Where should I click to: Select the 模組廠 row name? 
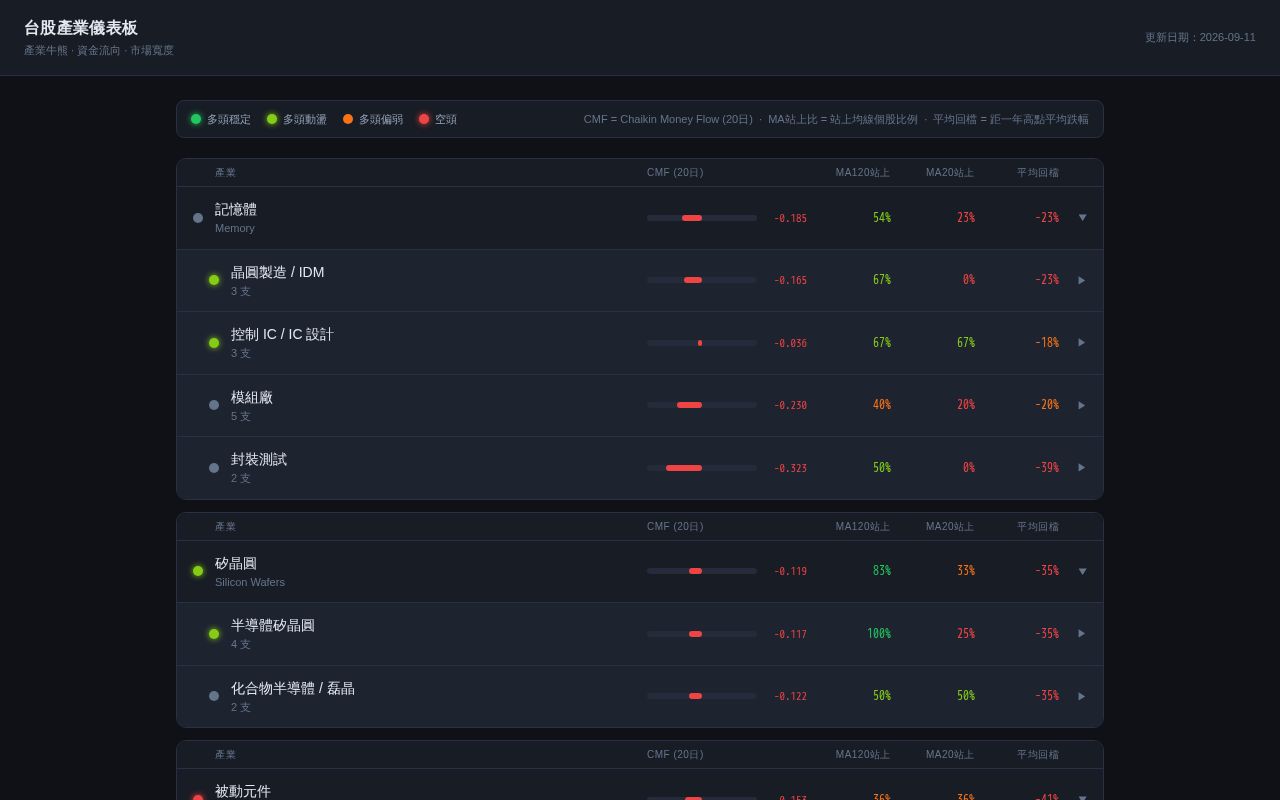point(252,397)
